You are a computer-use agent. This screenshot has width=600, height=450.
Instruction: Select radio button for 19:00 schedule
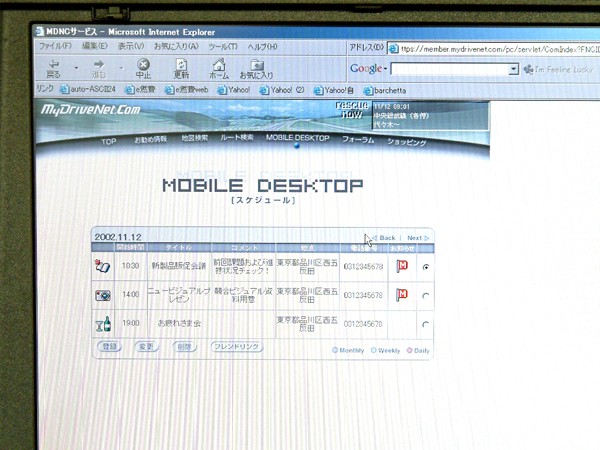pos(425,324)
